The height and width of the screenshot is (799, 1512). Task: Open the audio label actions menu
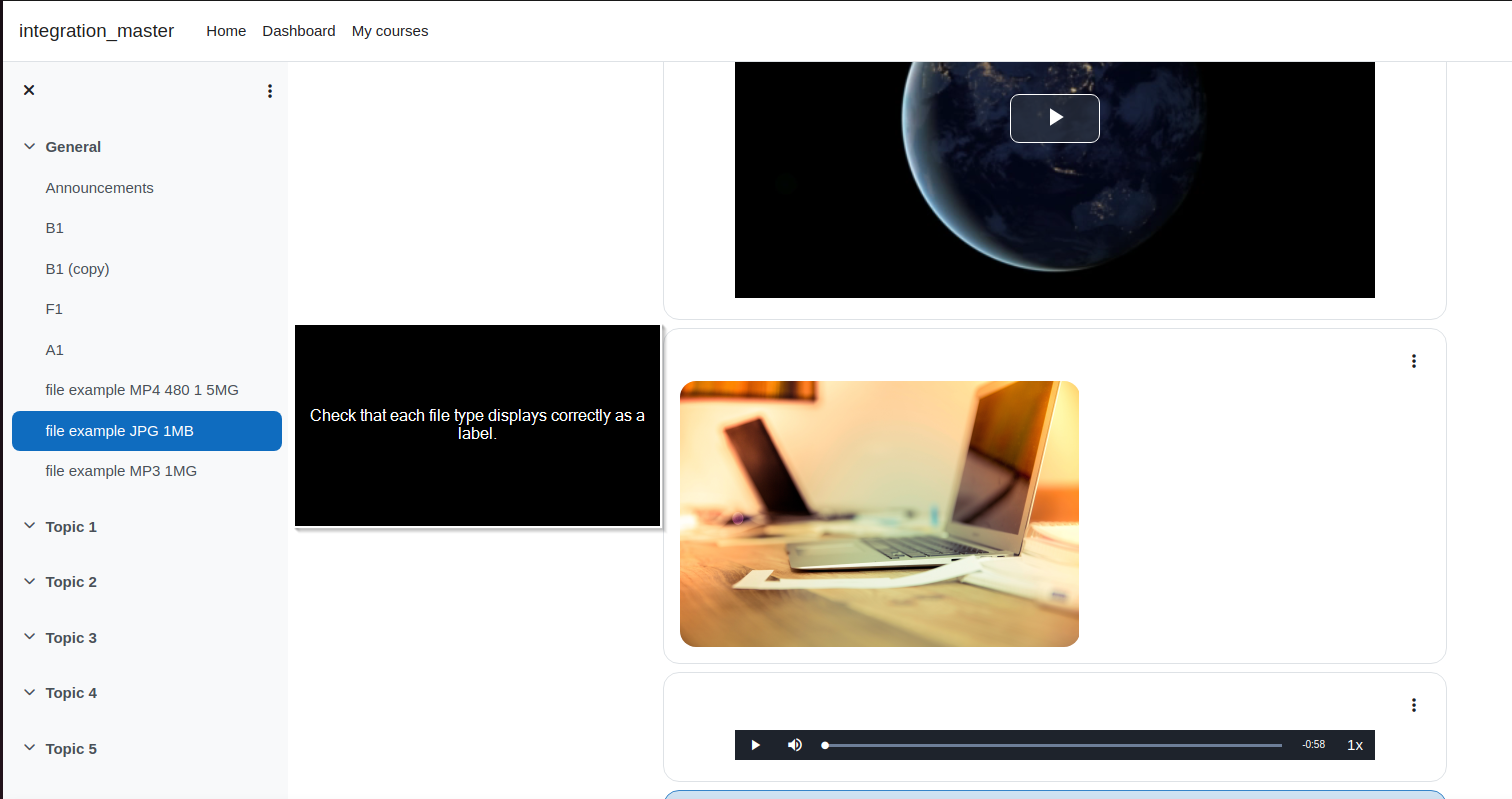tap(1414, 705)
